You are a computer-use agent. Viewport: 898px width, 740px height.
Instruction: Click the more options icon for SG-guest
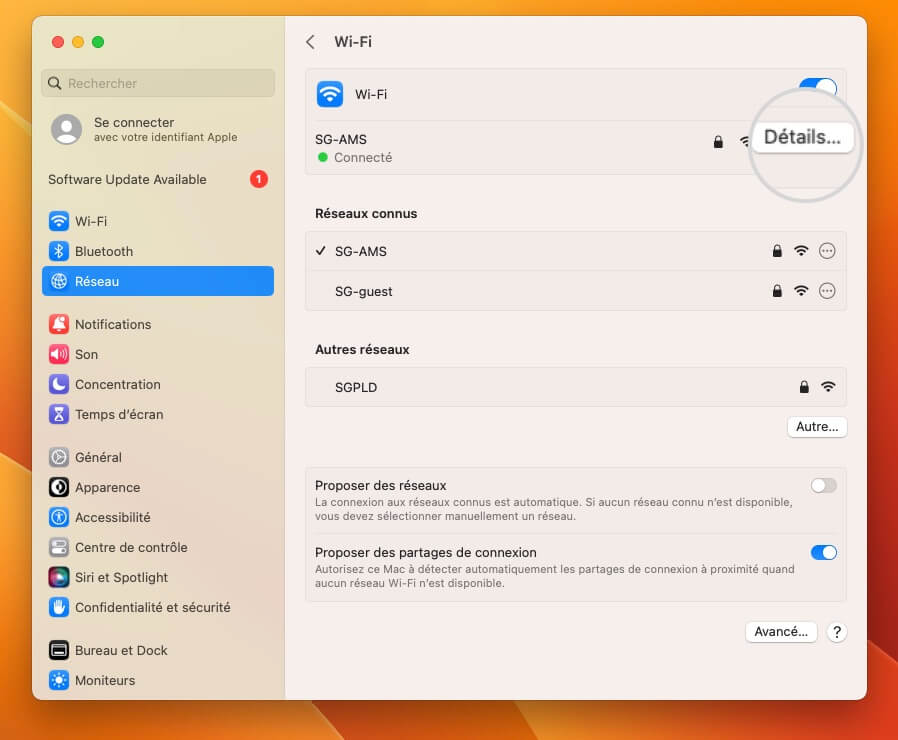[x=826, y=291]
